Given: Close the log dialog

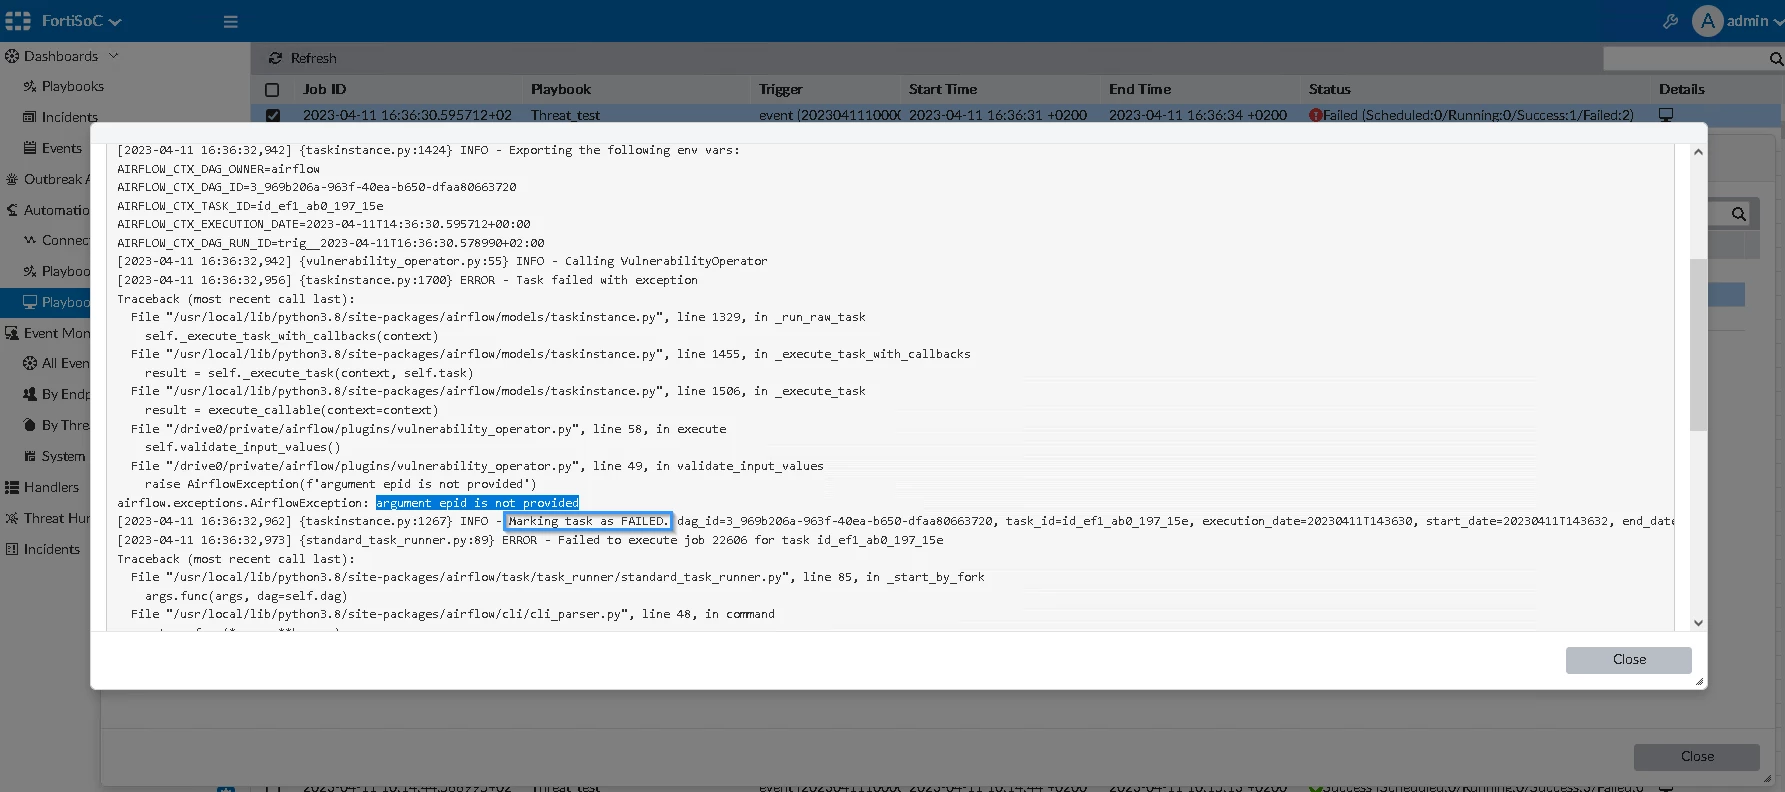Looking at the screenshot, I should click(x=1629, y=660).
